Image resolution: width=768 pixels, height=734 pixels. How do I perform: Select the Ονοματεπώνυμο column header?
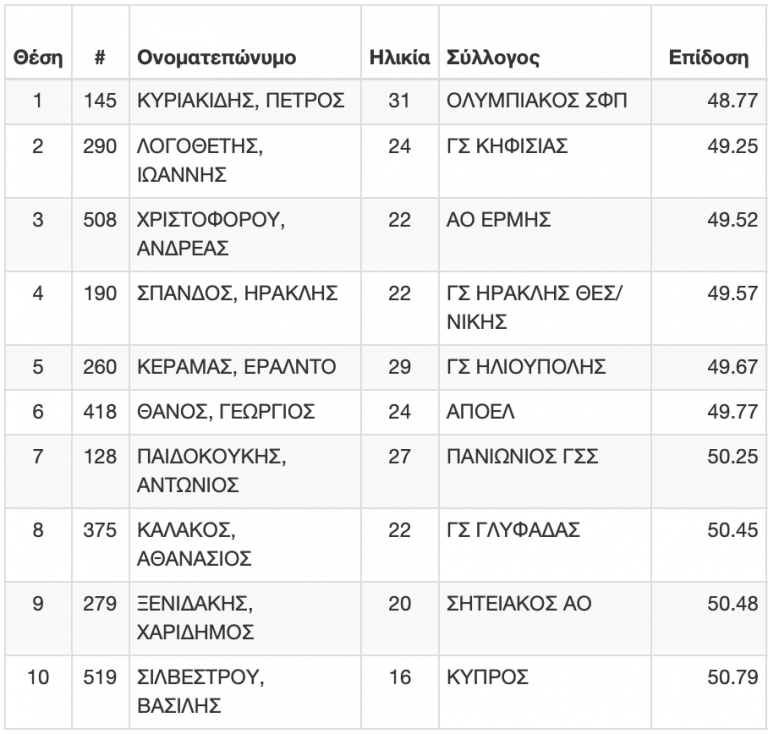click(x=216, y=57)
